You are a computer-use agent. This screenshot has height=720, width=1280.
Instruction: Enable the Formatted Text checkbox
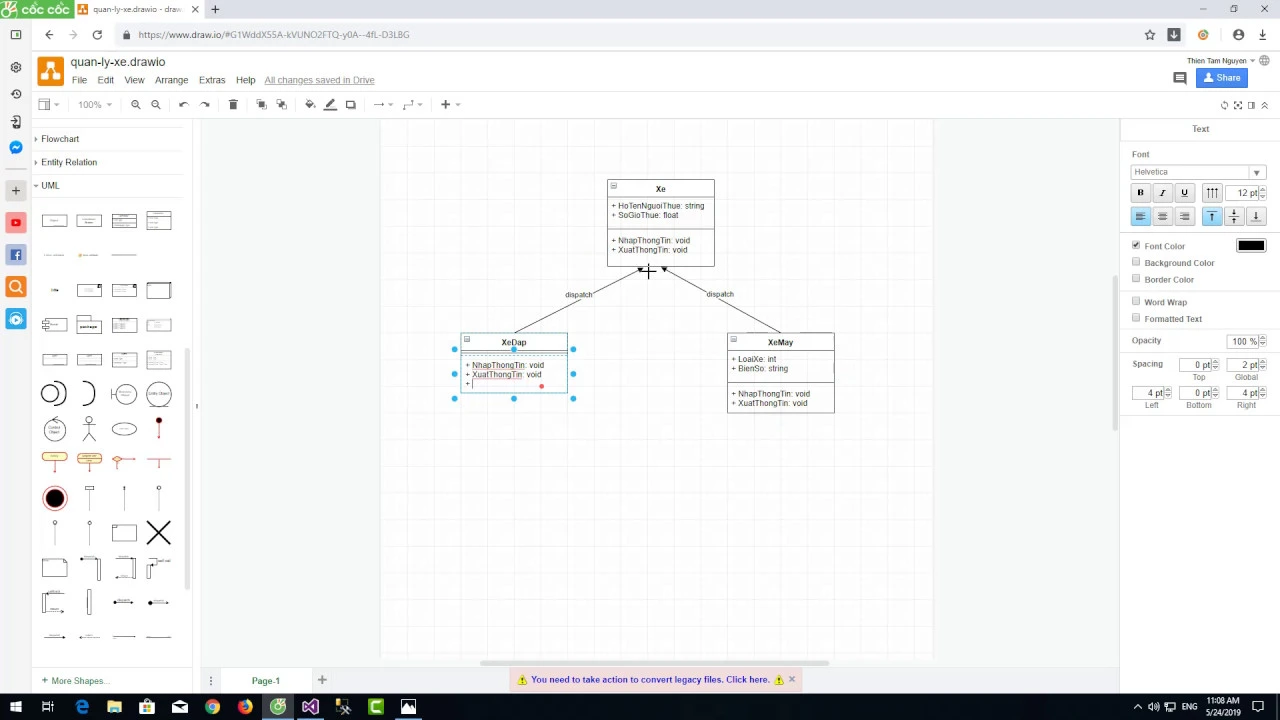pos(1136,318)
